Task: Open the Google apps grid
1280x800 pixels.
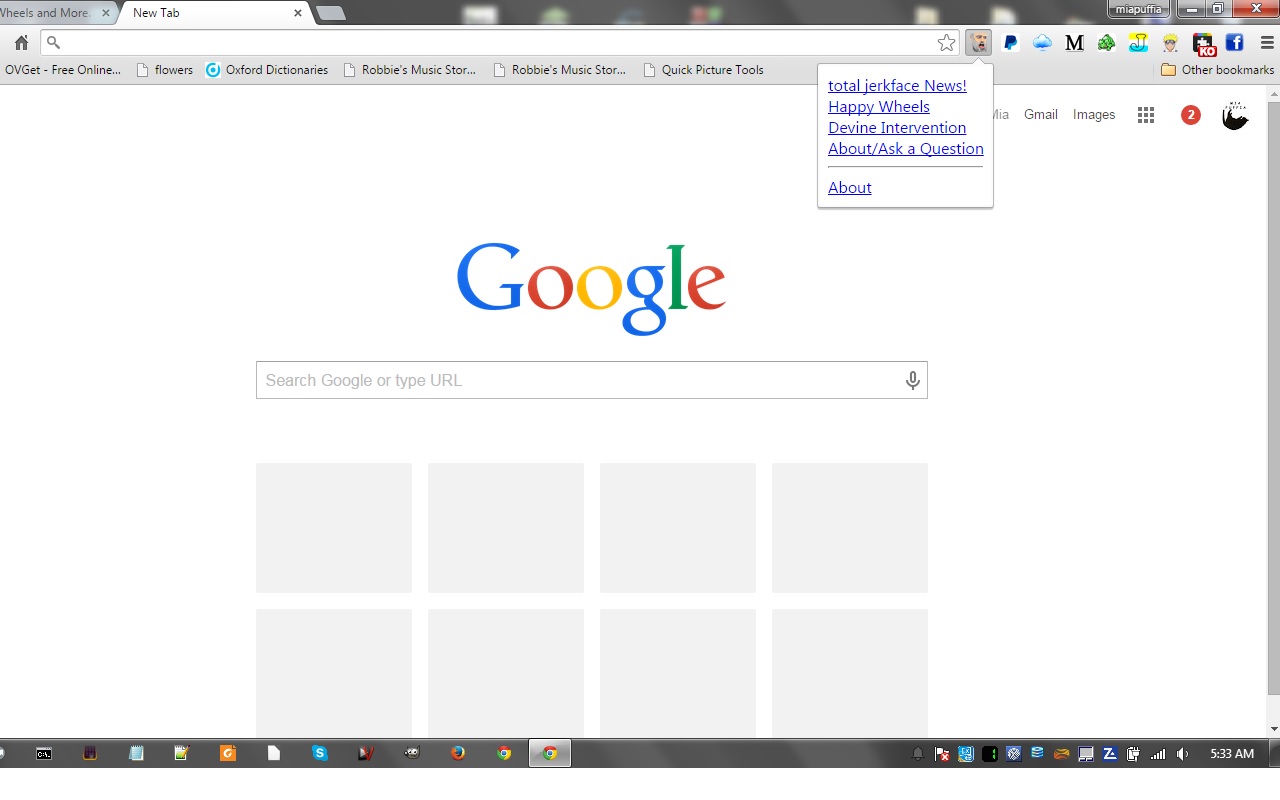Action: tap(1146, 115)
